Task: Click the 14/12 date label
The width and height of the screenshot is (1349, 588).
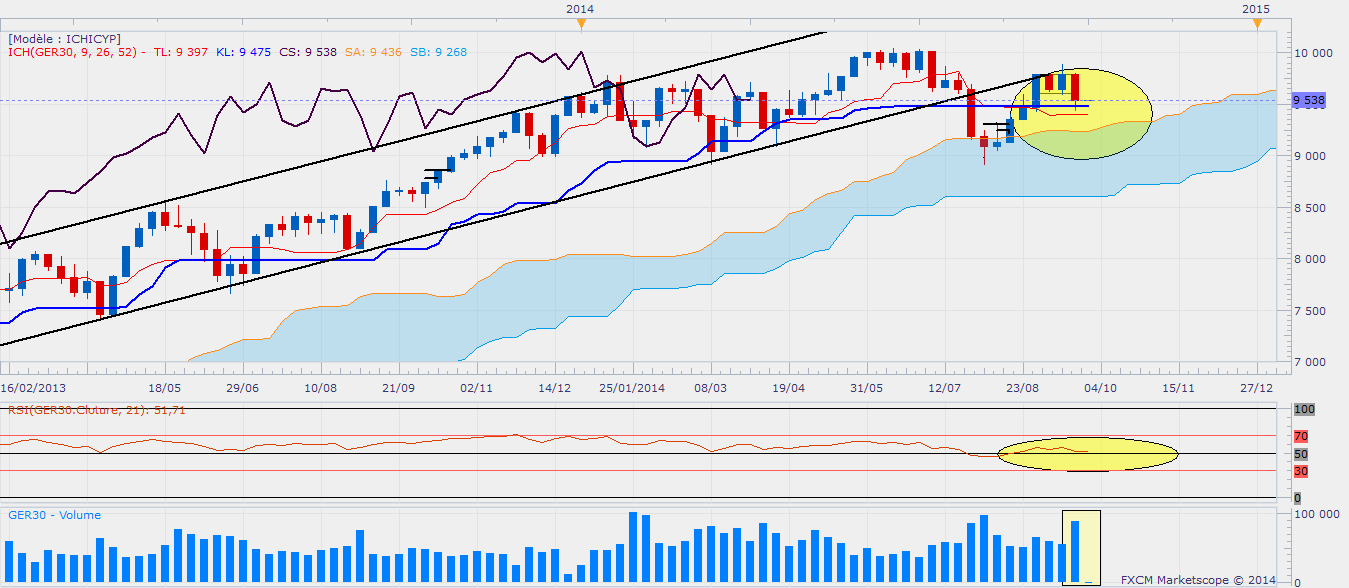Action: (x=554, y=386)
